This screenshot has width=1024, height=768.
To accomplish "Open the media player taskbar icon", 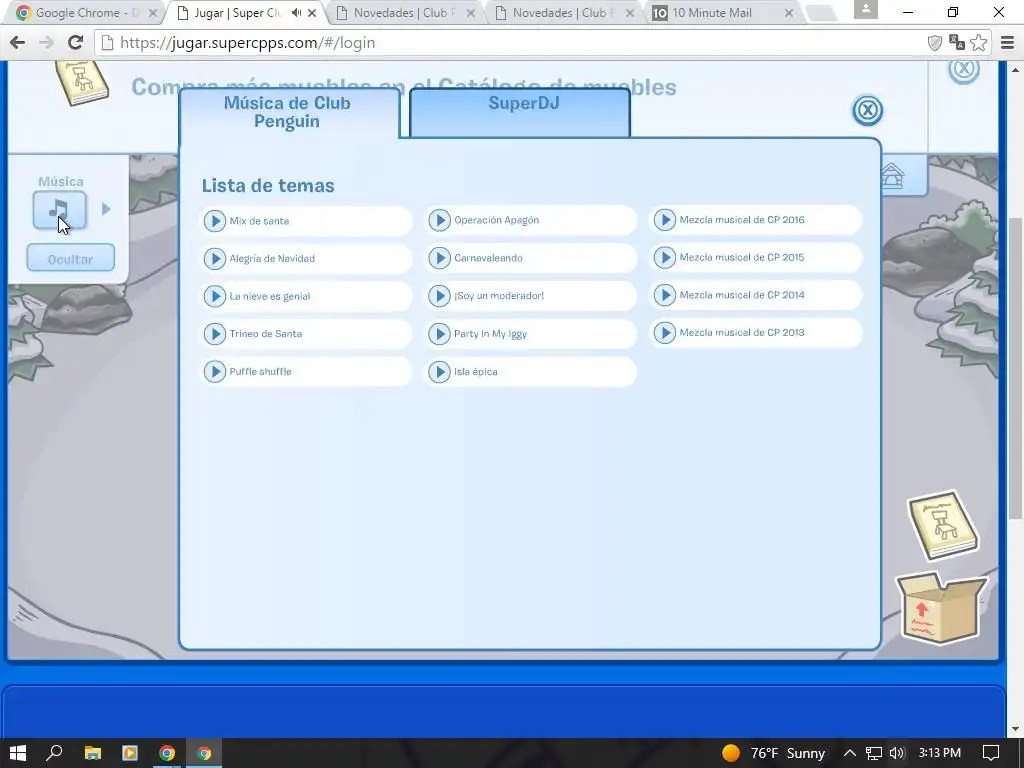I will pos(130,753).
